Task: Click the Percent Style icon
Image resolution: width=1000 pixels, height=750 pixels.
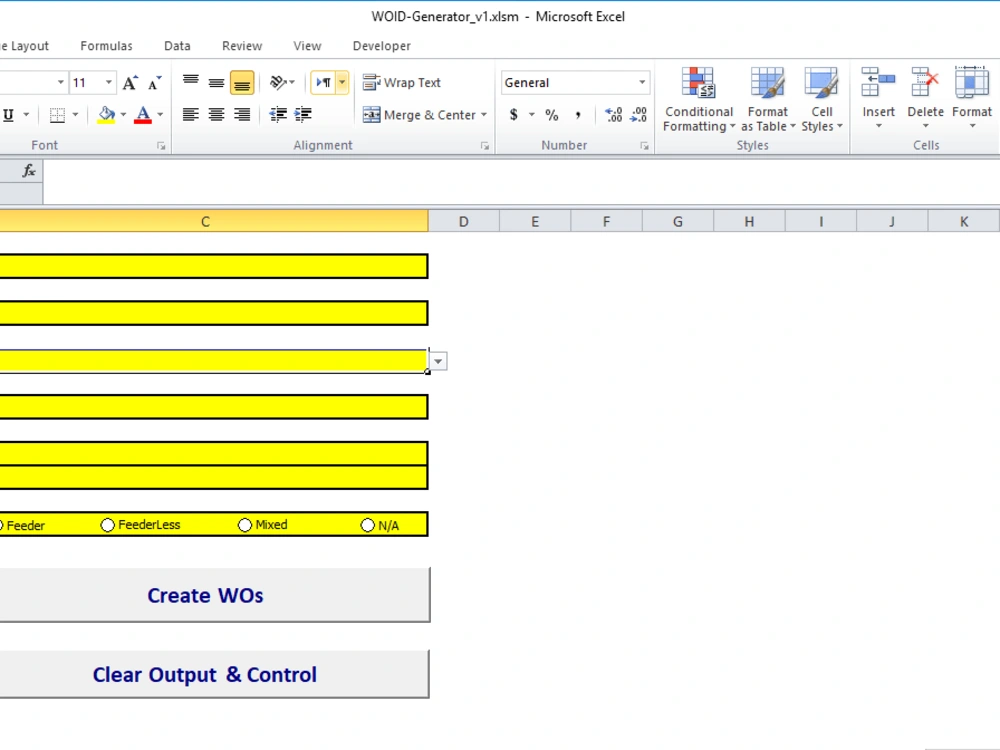Action: pyautogui.click(x=551, y=115)
